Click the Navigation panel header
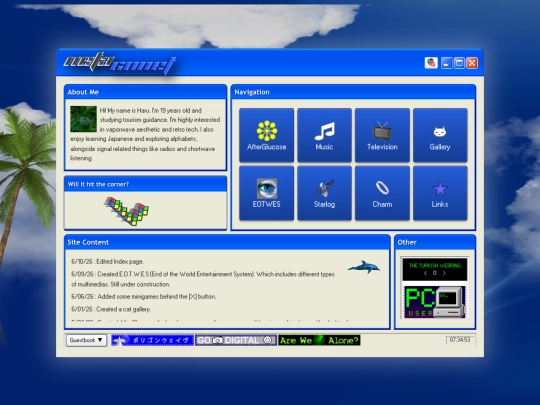 click(x=353, y=92)
